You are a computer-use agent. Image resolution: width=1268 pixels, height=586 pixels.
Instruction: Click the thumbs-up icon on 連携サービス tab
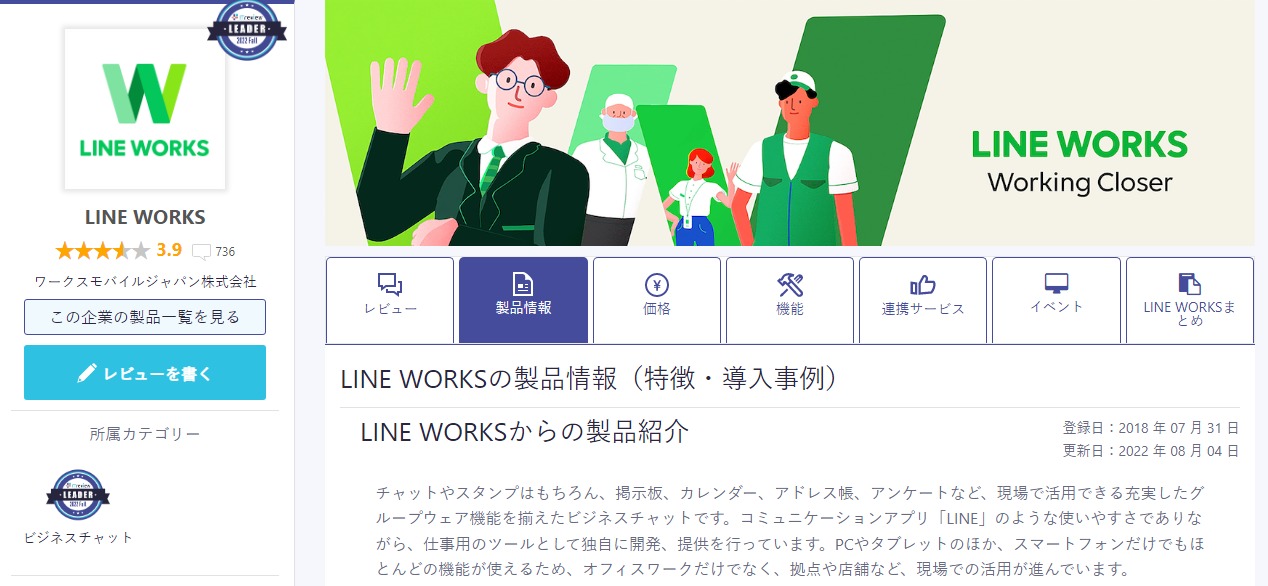tap(923, 285)
